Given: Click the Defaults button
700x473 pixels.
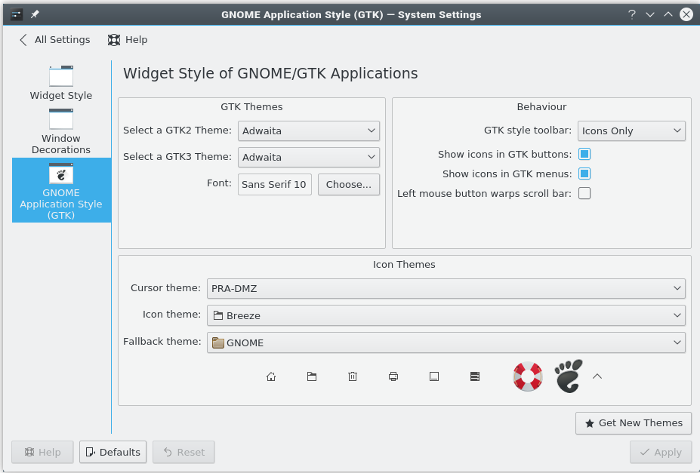Looking at the screenshot, I should pyautogui.click(x=113, y=452).
